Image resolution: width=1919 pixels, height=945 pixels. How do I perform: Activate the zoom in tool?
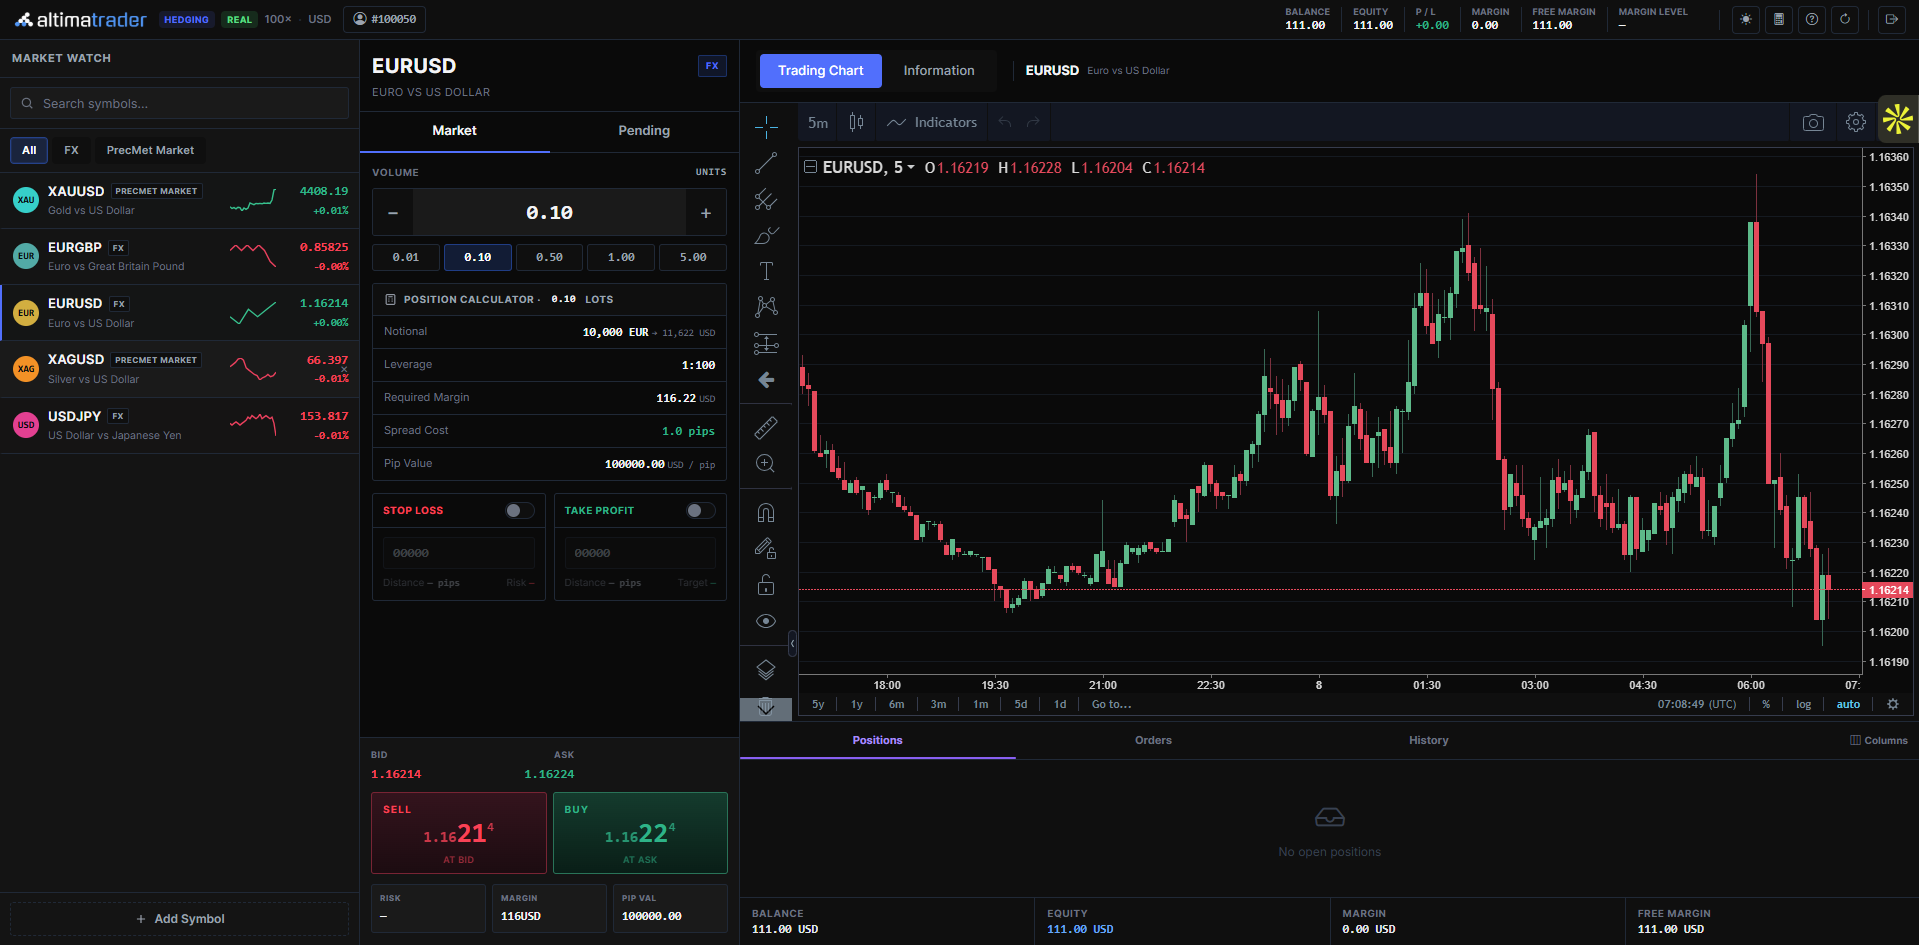point(766,464)
